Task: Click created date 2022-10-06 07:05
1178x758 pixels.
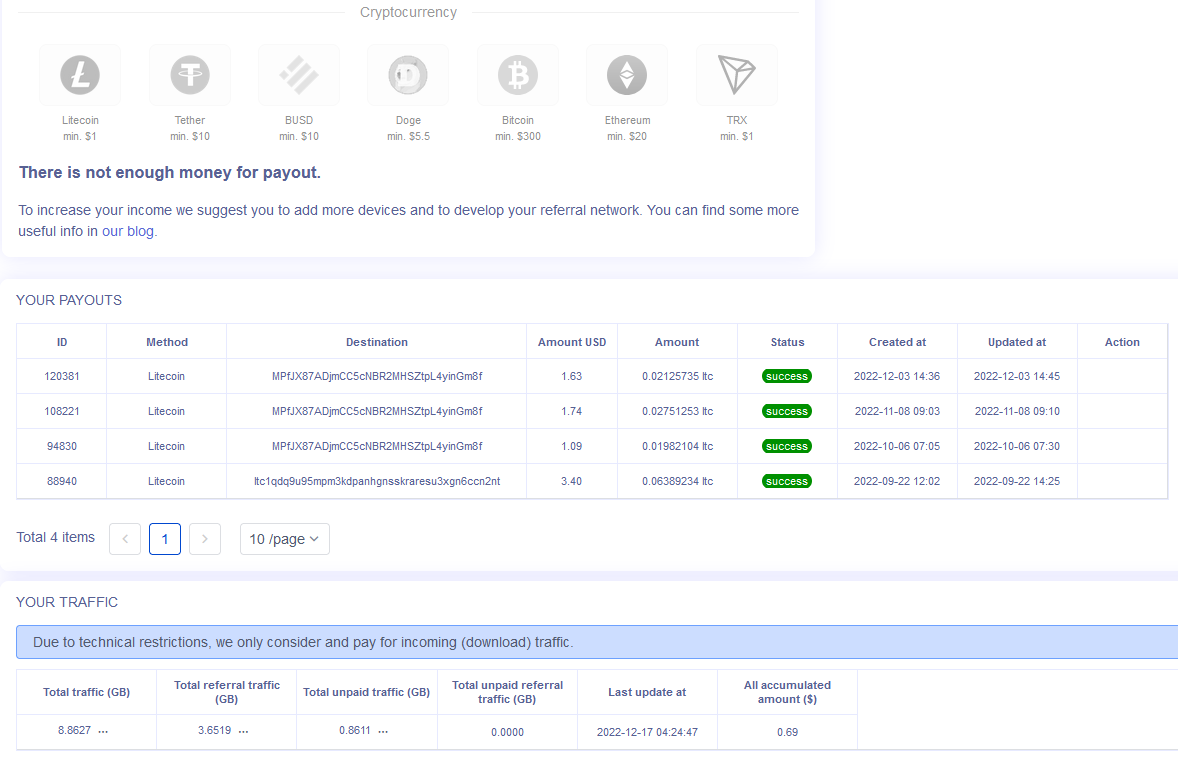Action: 896,446
